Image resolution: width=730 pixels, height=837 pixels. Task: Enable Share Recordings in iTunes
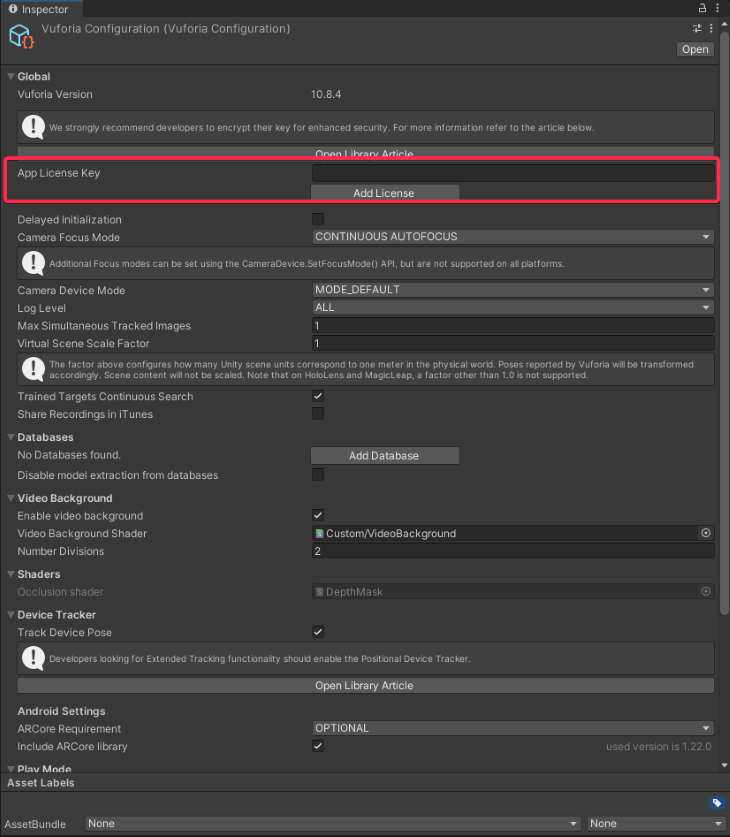tap(318, 413)
